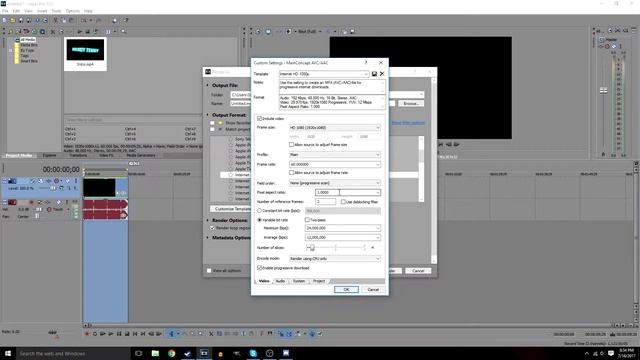
Task: Click the Loop Playback button in transport bar
Action: pos(95,333)
